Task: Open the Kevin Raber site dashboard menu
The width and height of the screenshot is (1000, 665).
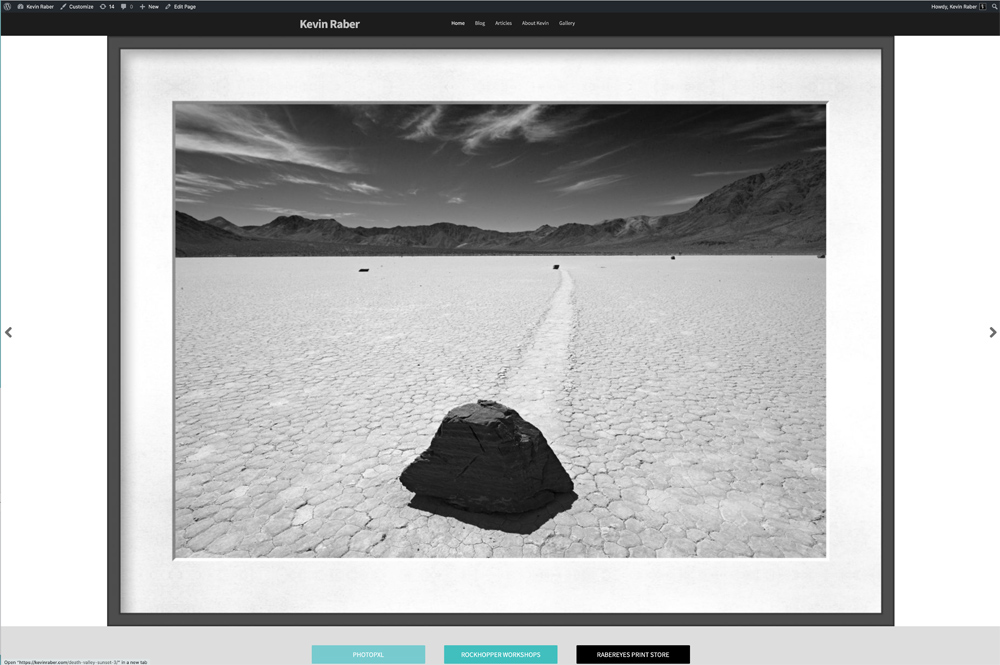Action: [x=37, y=6]
